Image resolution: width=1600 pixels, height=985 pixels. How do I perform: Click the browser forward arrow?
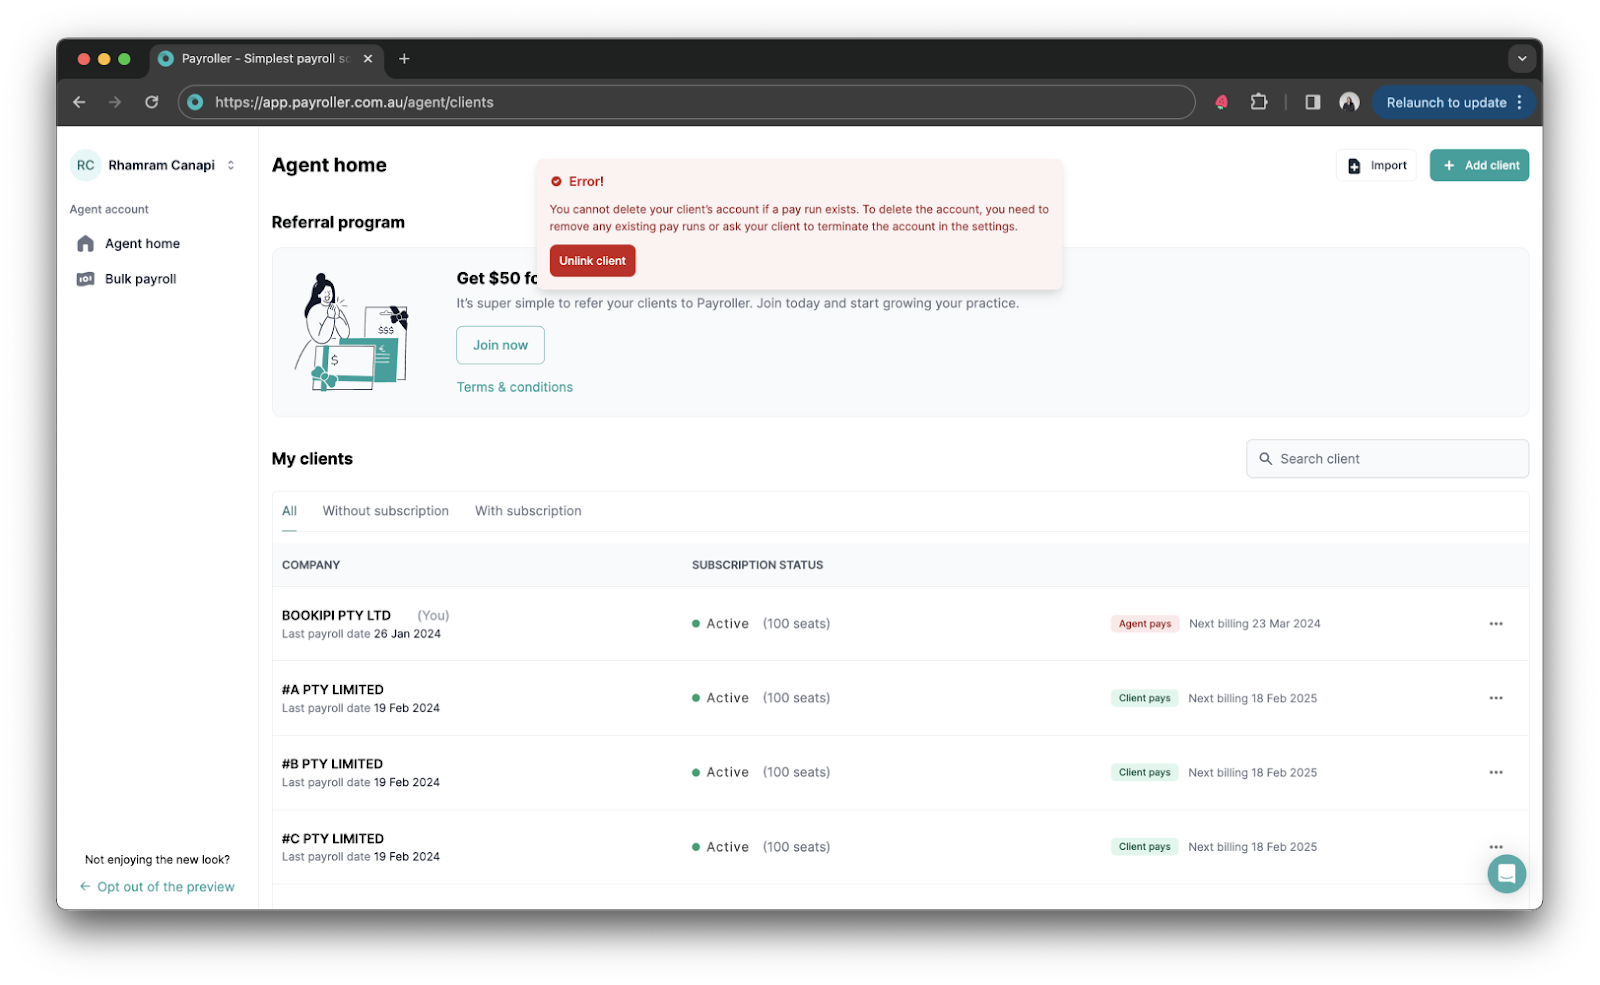point(115,102)
